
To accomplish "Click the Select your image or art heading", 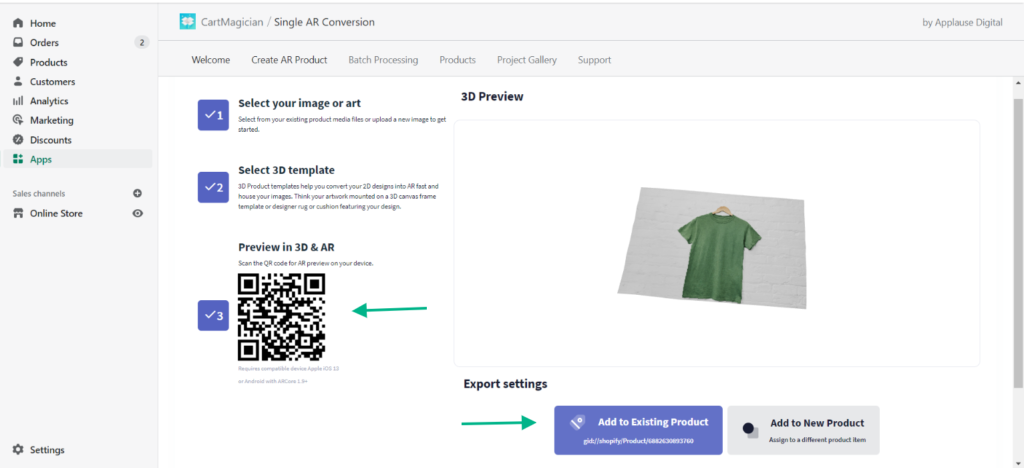I will tap(299, 103).
